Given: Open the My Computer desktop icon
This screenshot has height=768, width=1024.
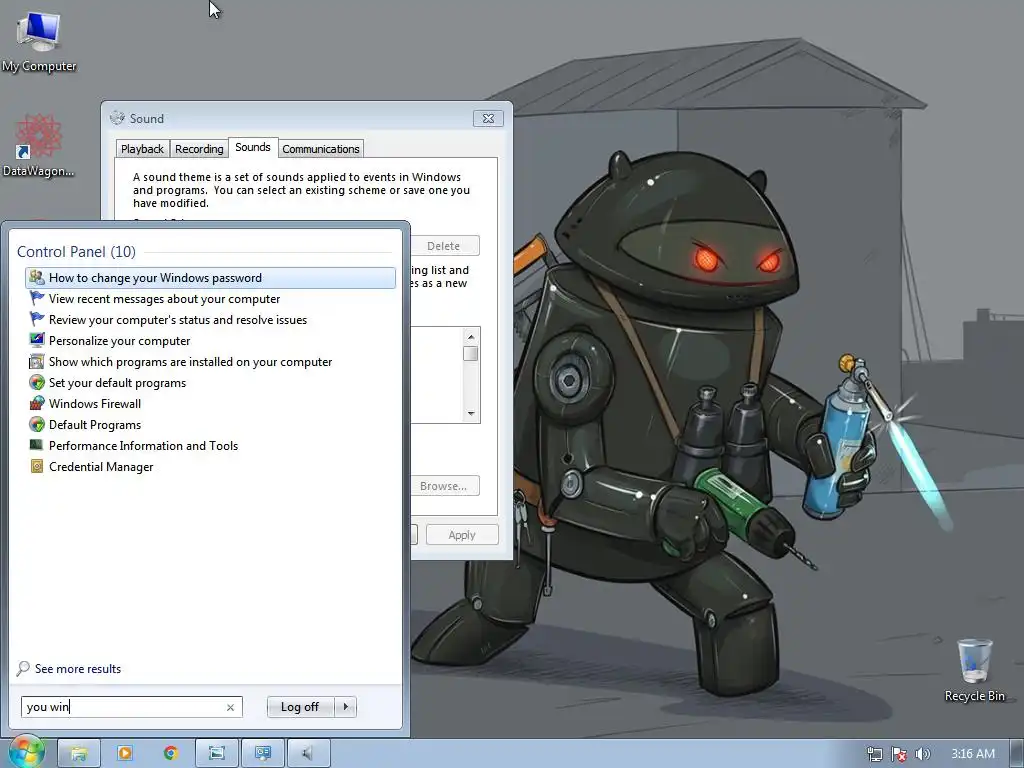Looking at the screenshot, I should [x=39, y=42].
